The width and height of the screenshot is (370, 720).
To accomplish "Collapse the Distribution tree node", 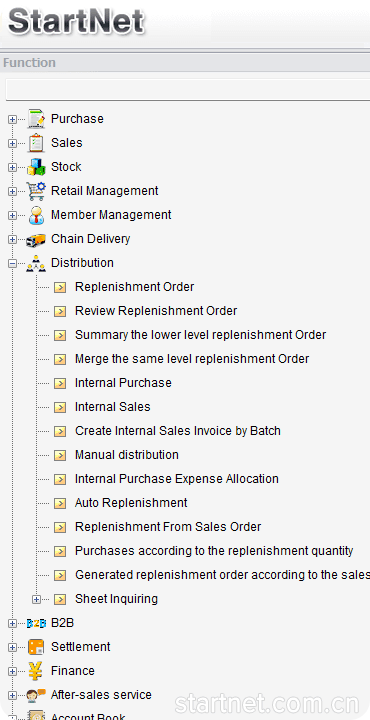I will point(12,264).
